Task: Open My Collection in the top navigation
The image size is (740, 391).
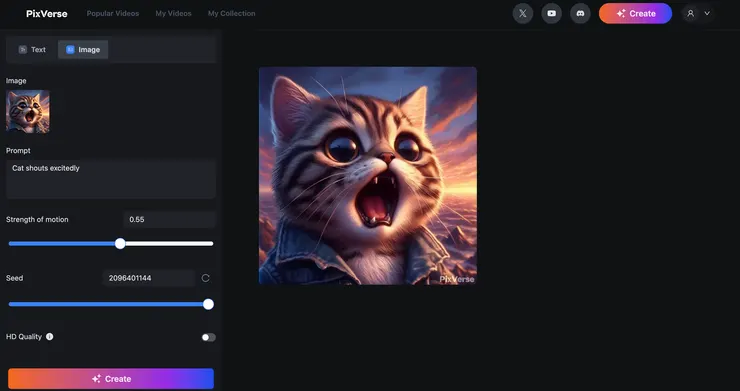Action: pyautogui.click(x=232, y=14)
